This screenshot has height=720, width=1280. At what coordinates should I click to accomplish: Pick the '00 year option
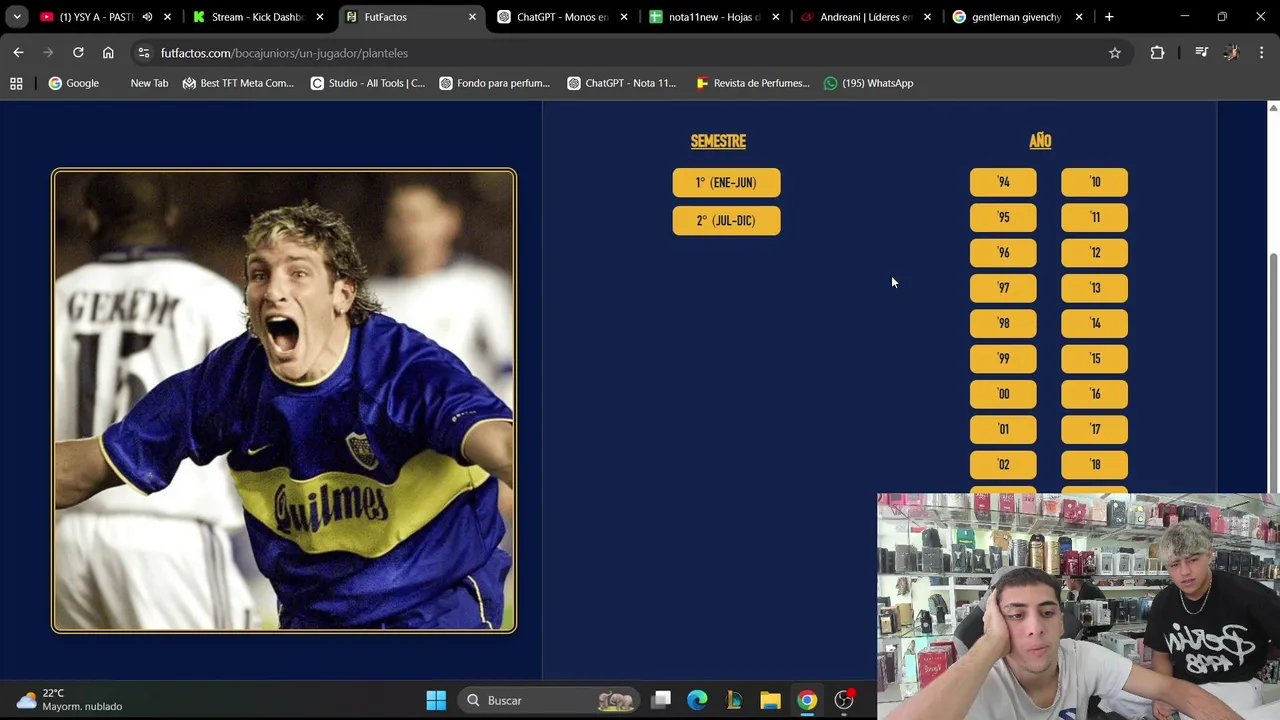click(1003, 394)
